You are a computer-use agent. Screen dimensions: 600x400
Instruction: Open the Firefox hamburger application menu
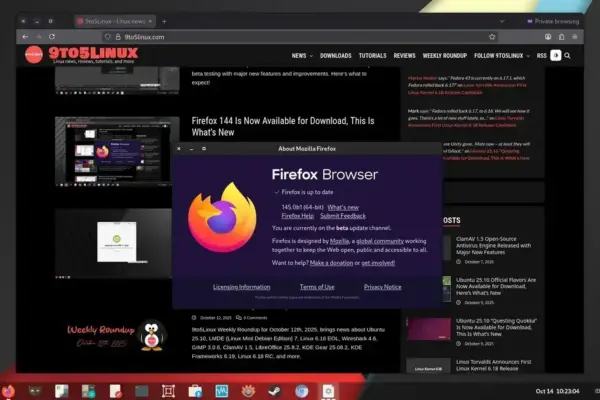(x=575, y=37)
